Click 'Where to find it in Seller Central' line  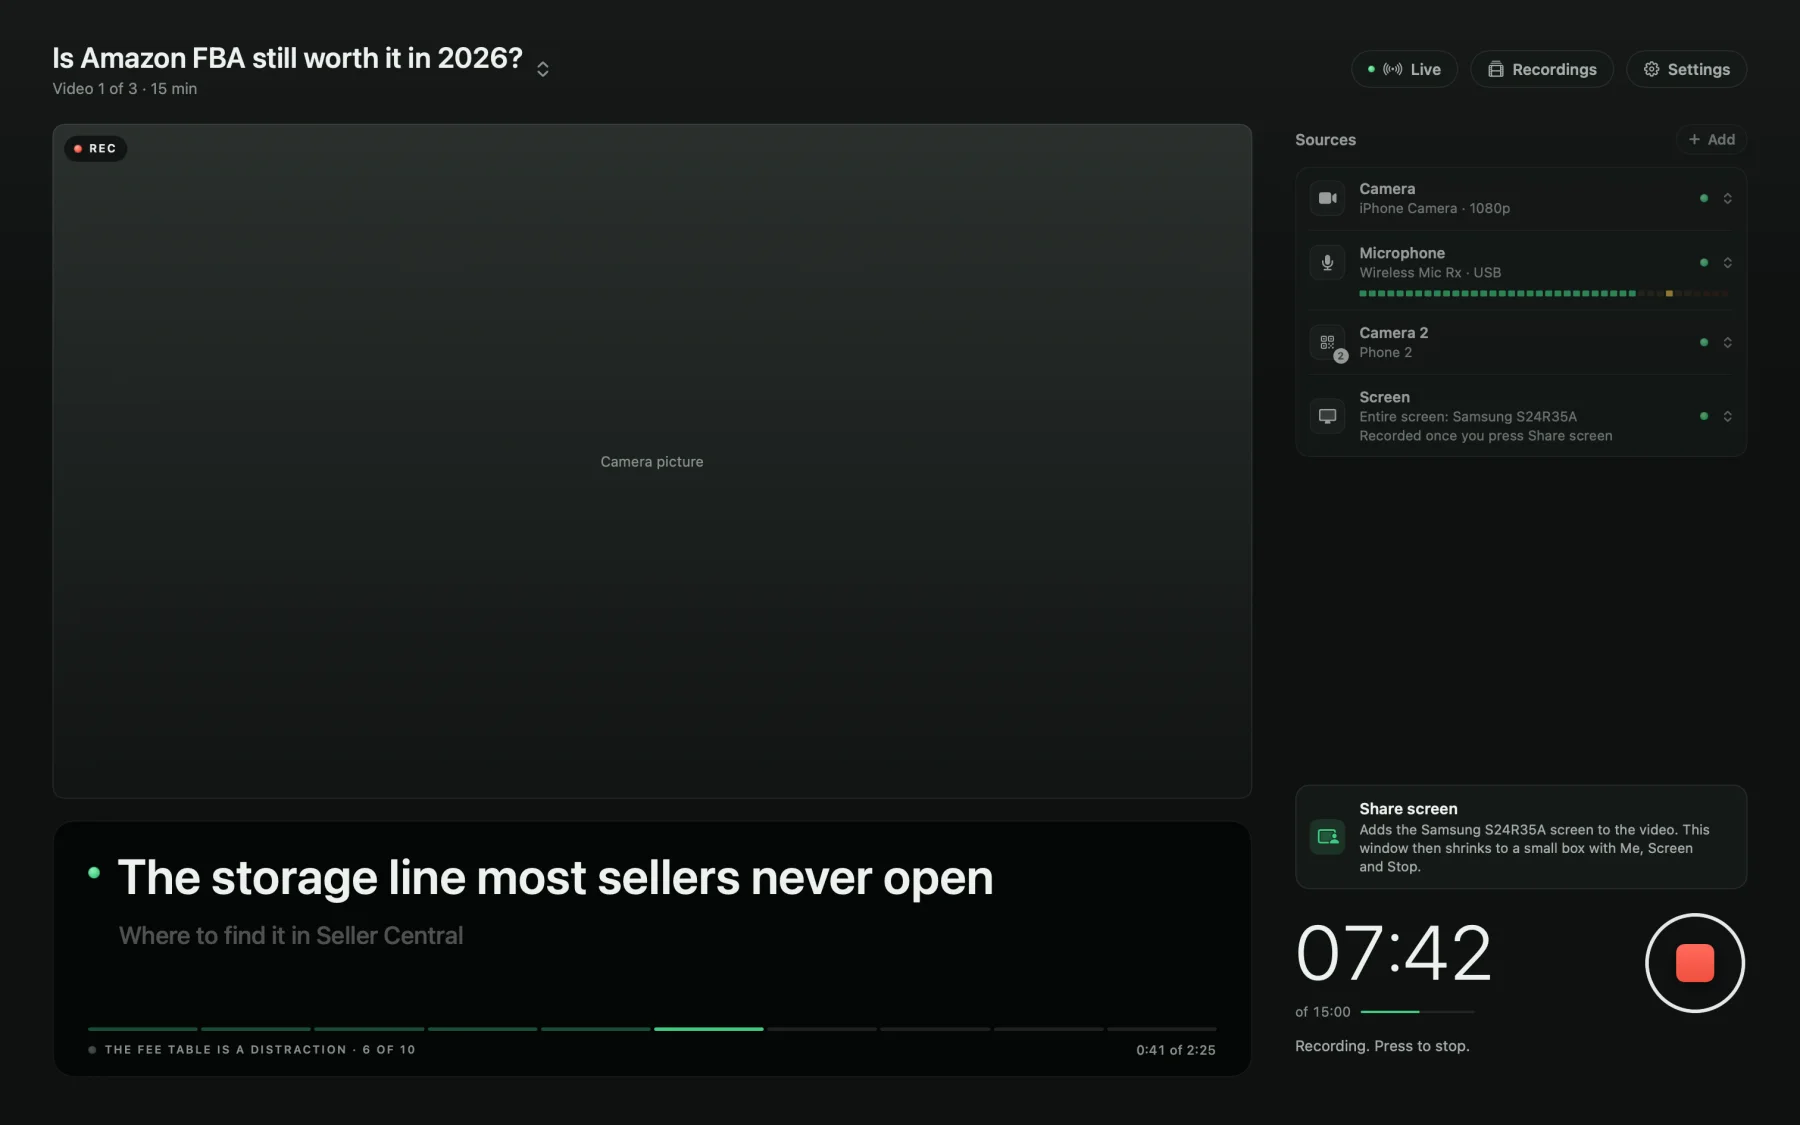pos(291,936)
